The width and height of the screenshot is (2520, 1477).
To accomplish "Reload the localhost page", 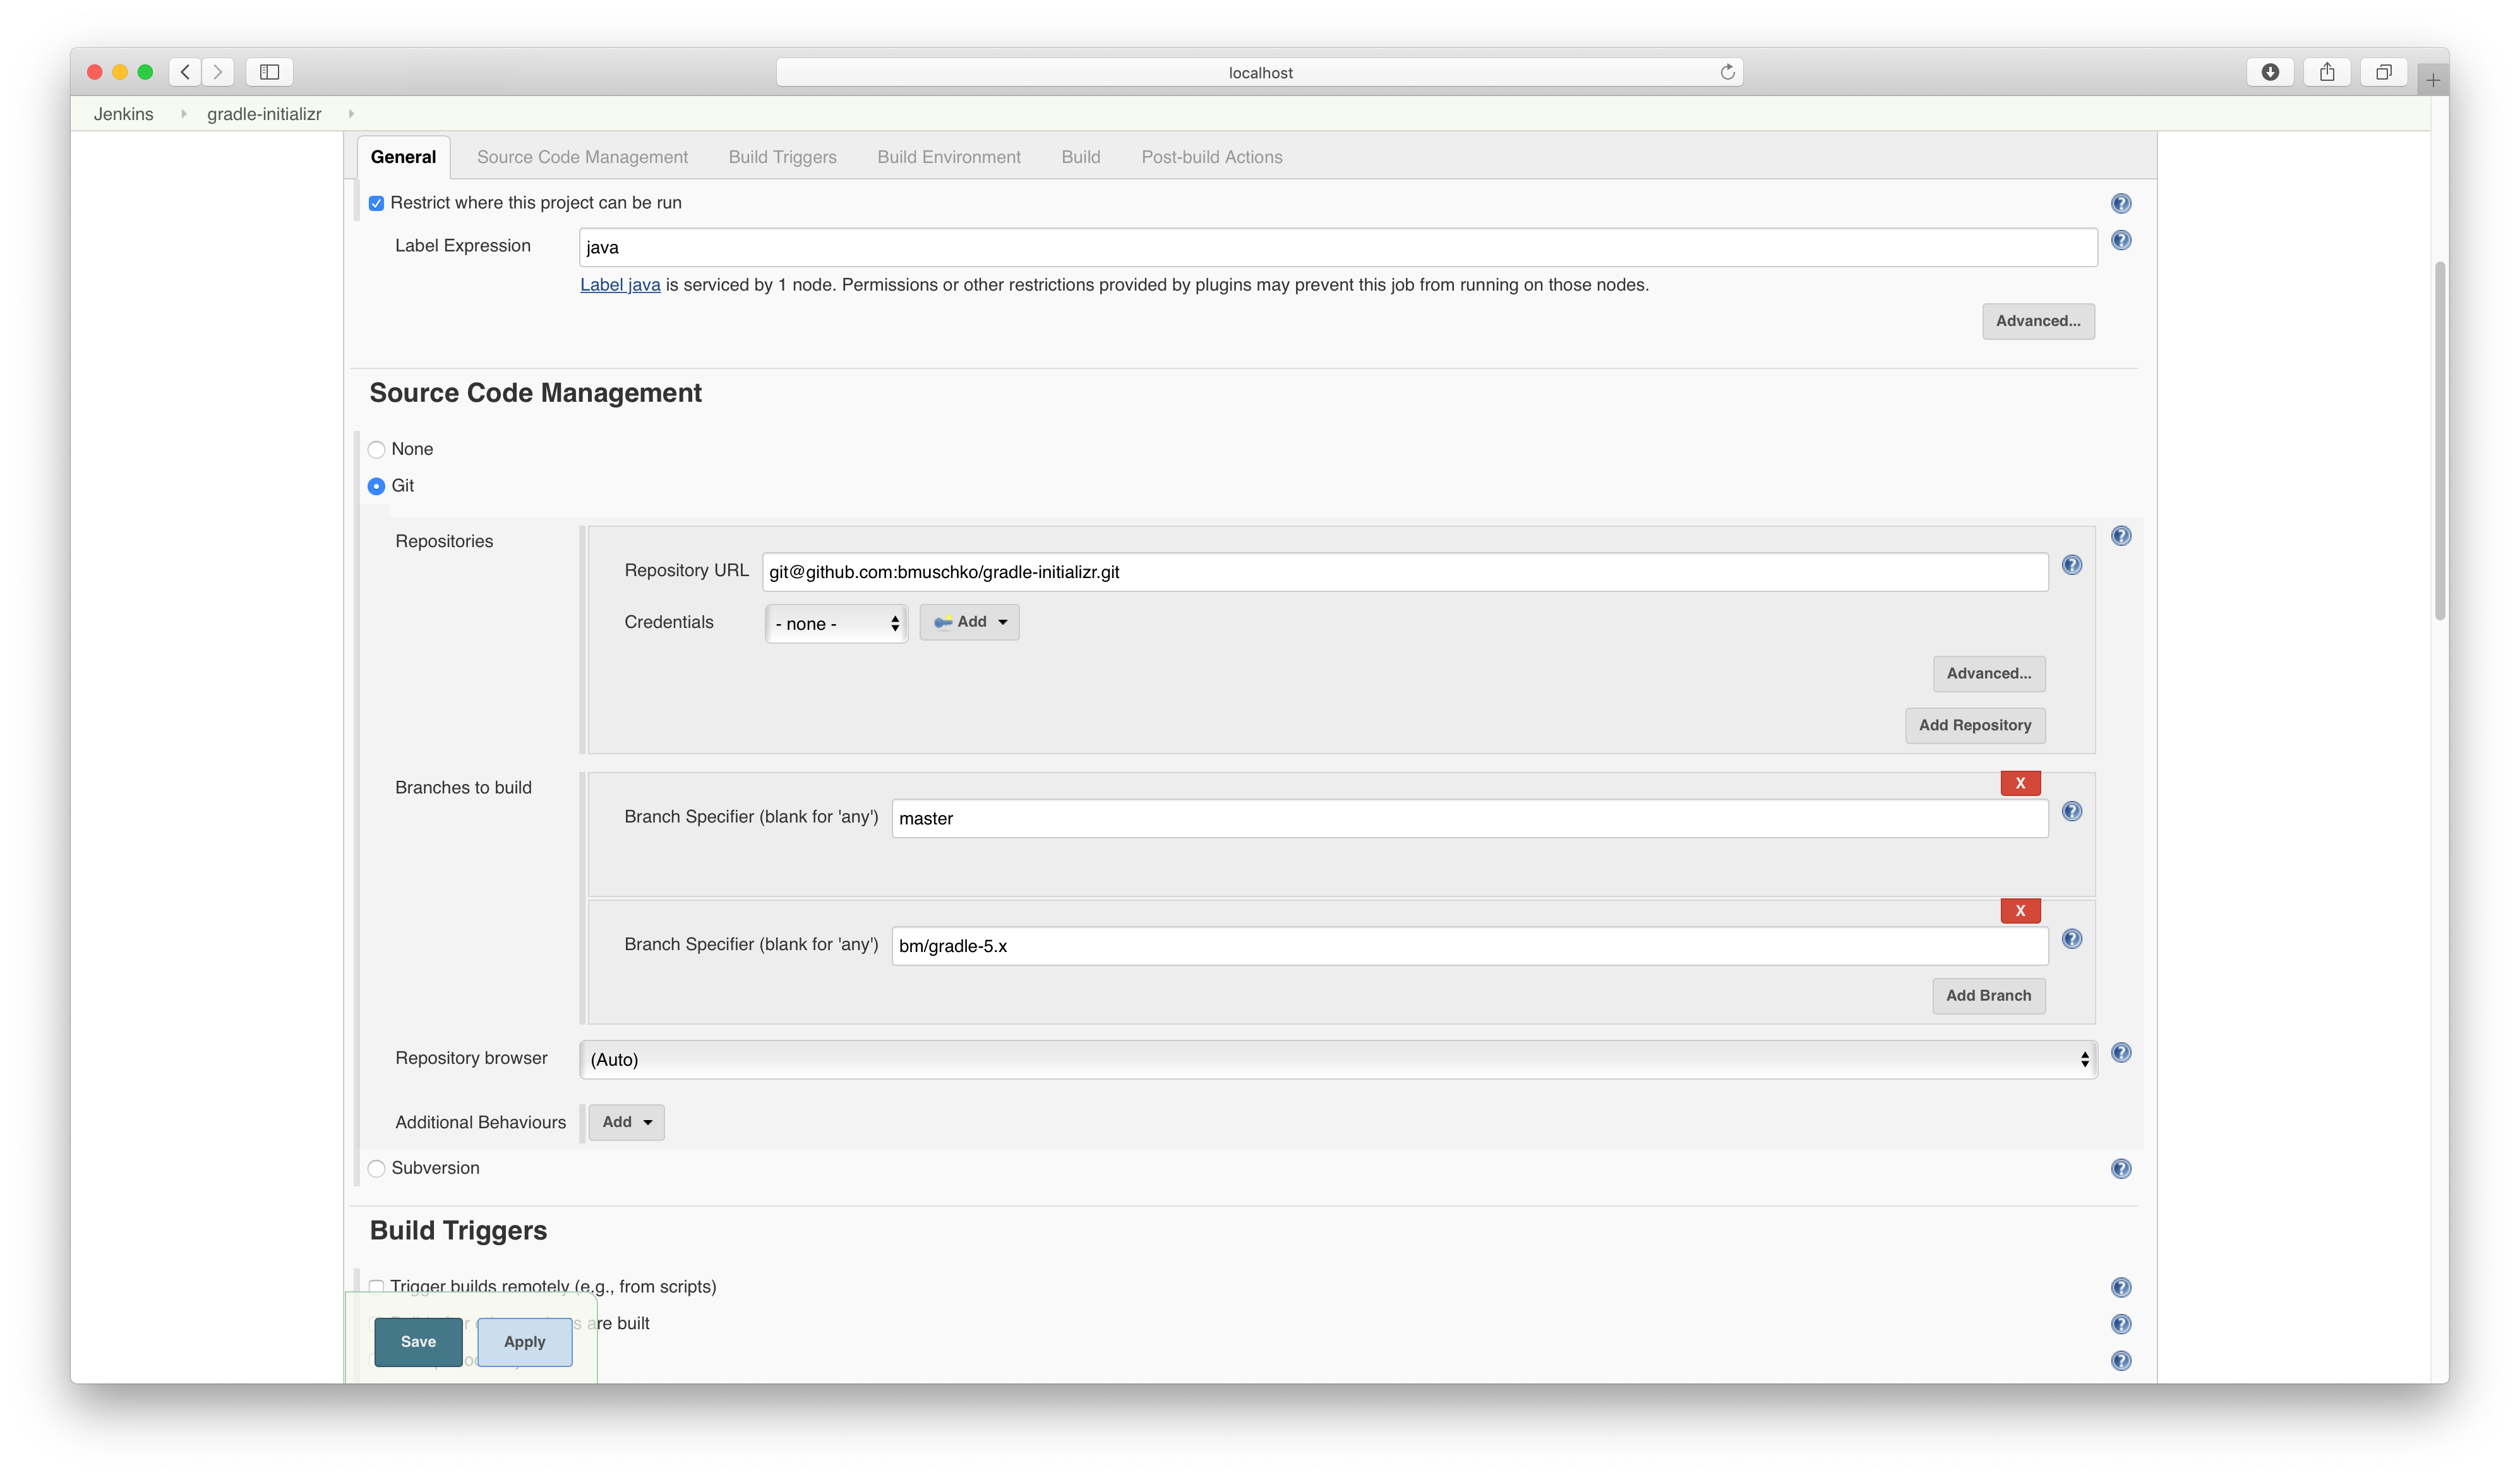I will tap(1727, 72).
